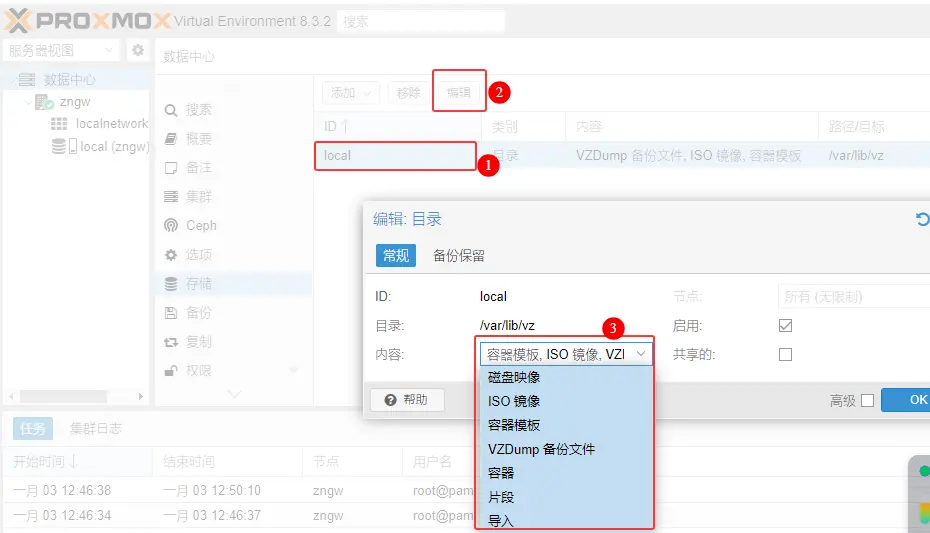This screenshot has height=533, width=930.
Task: Uncheck the 启用 enabled checkbox
Action: click(x=785, y=326)
